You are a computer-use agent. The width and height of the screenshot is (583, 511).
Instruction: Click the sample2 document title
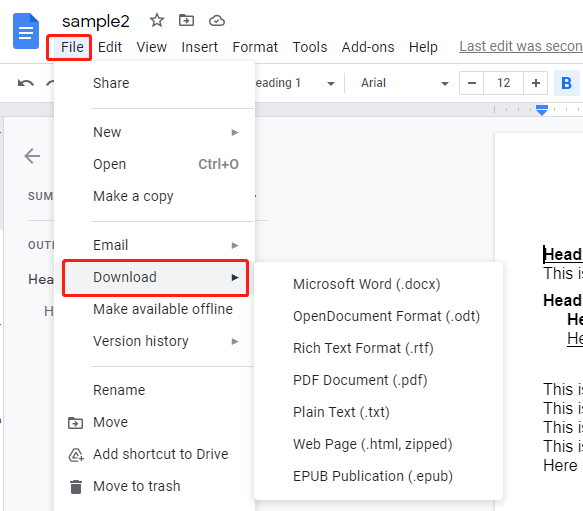coord(96,21)
